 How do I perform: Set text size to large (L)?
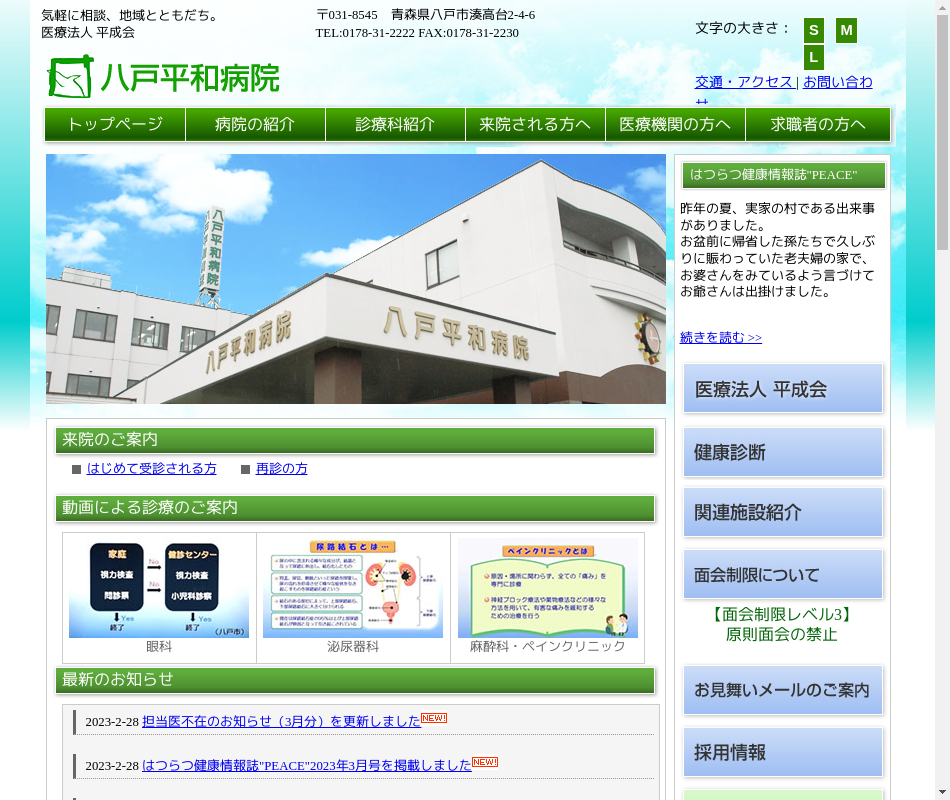[x=814, y=57]
